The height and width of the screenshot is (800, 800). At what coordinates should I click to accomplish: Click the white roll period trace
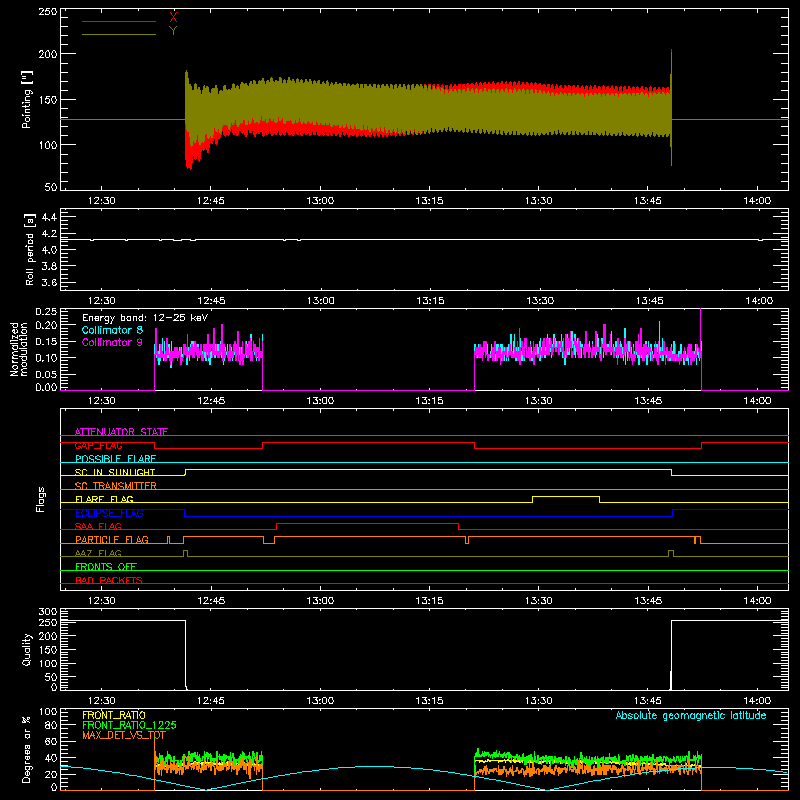(x=424, y=239)
